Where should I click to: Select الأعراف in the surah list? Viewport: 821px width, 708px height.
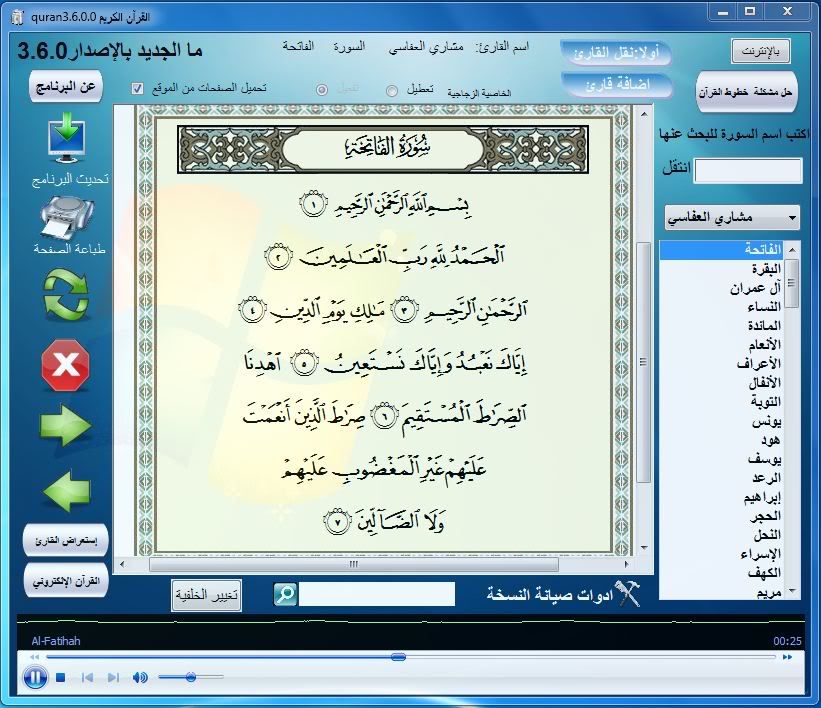coord(721,363)
